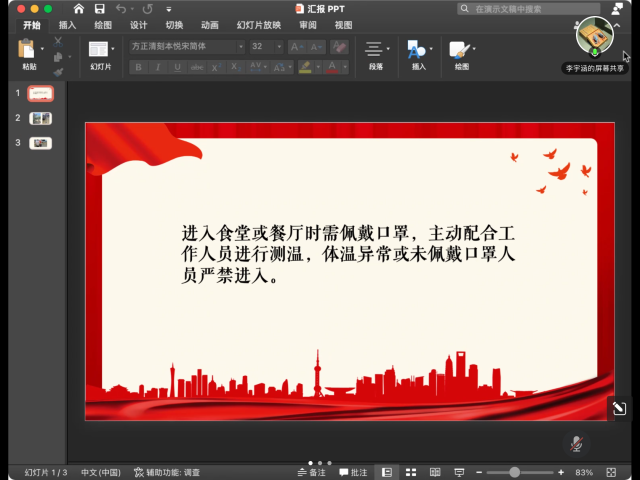Open the 设计 (Design) ribbon tab
This screenshot has height=480, width=640.
coord(139,25)
